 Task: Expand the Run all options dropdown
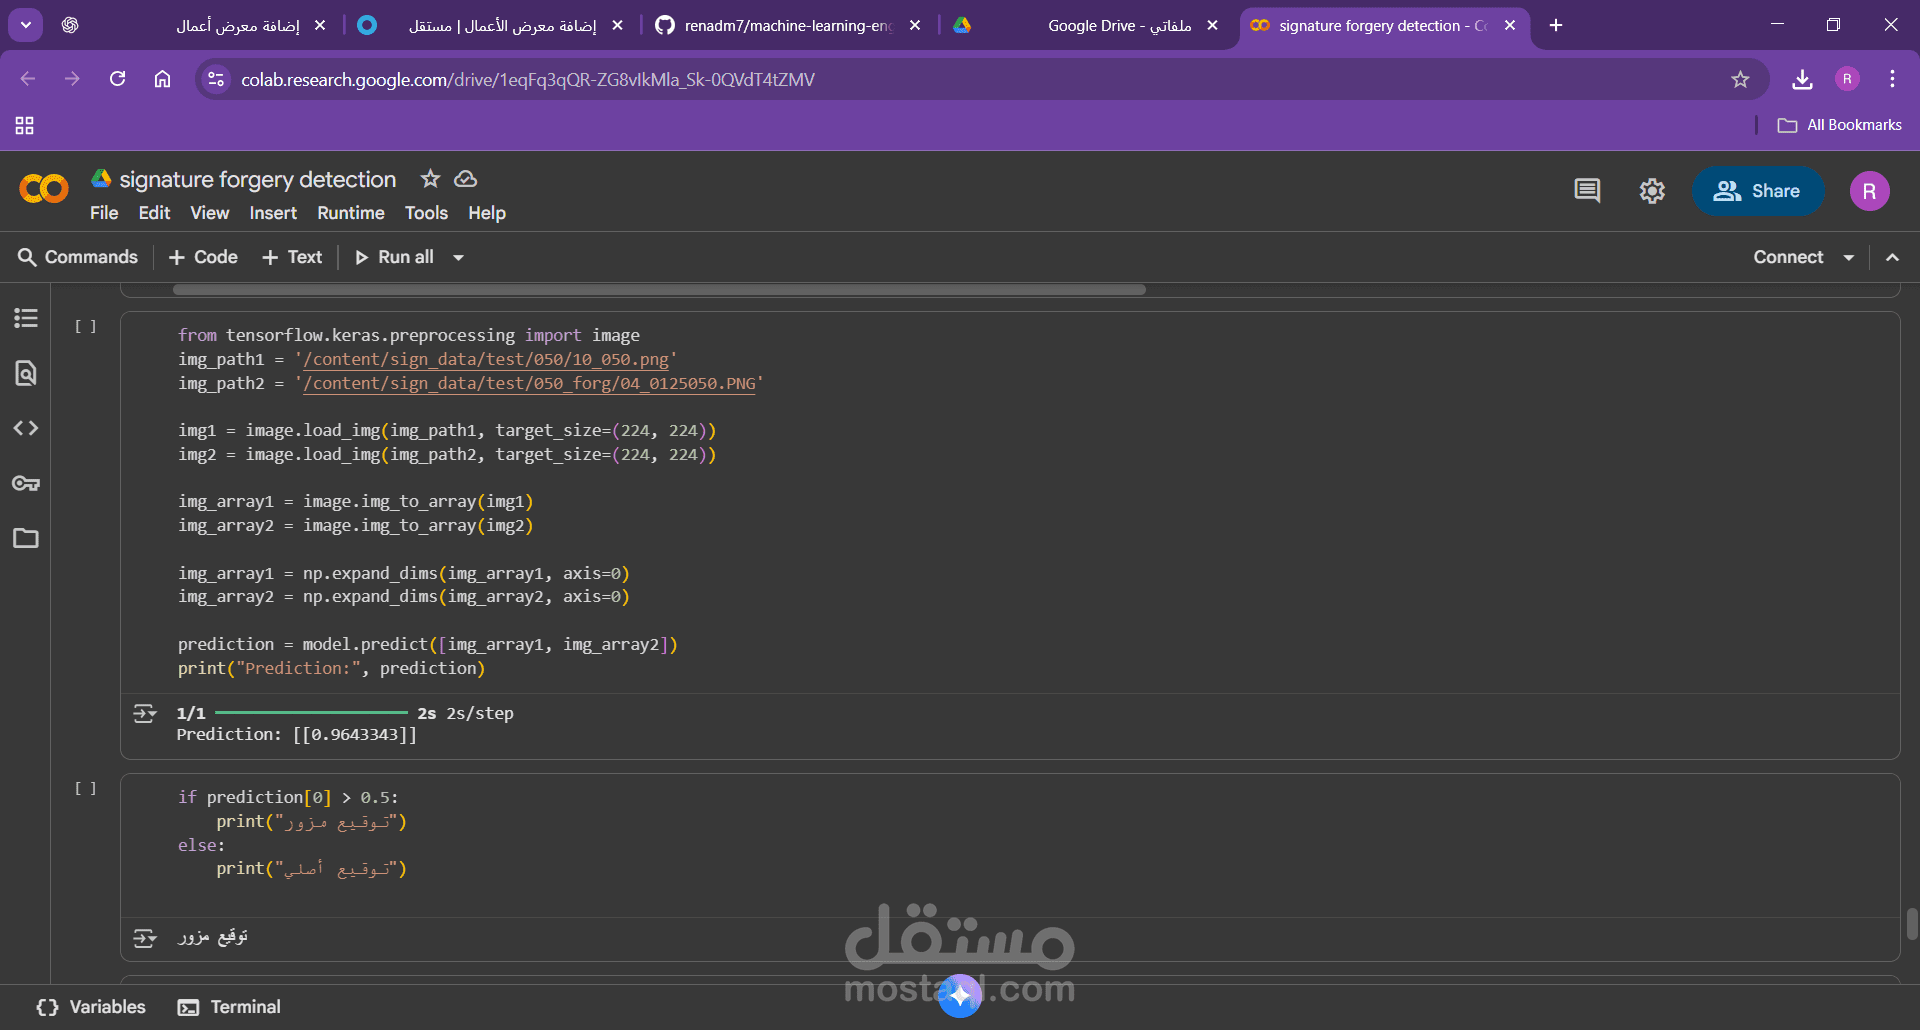click(458, 257)
